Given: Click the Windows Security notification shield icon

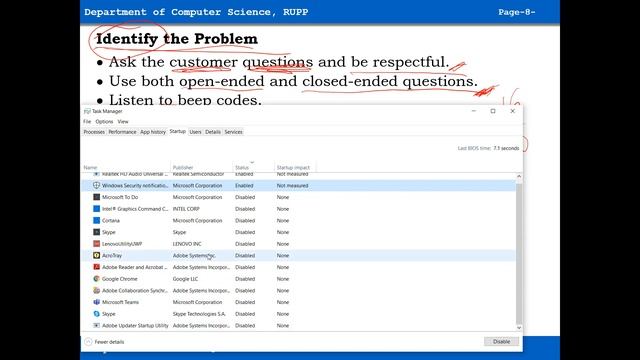Looking at the screenshot, I should pos(96,185).
